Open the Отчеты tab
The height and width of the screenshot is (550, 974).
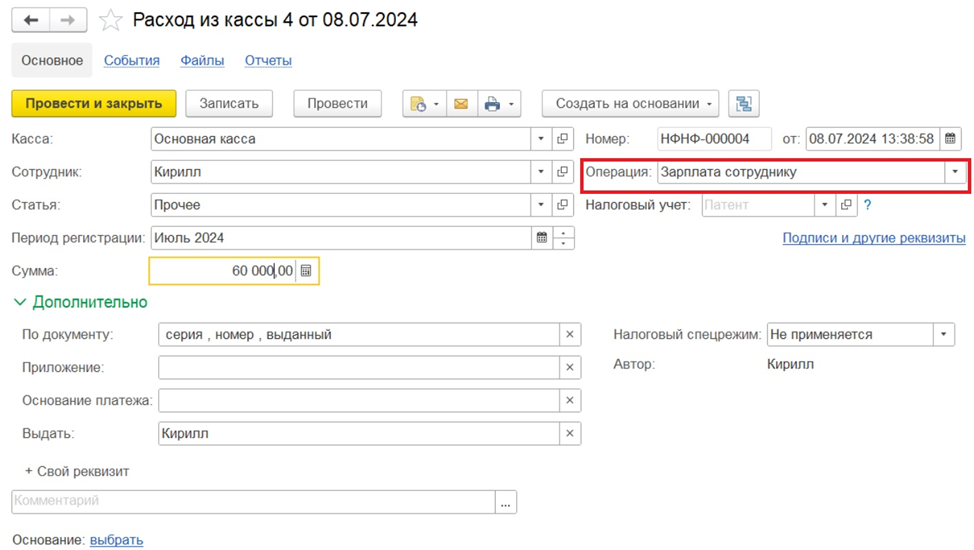[x=268, y=60]
